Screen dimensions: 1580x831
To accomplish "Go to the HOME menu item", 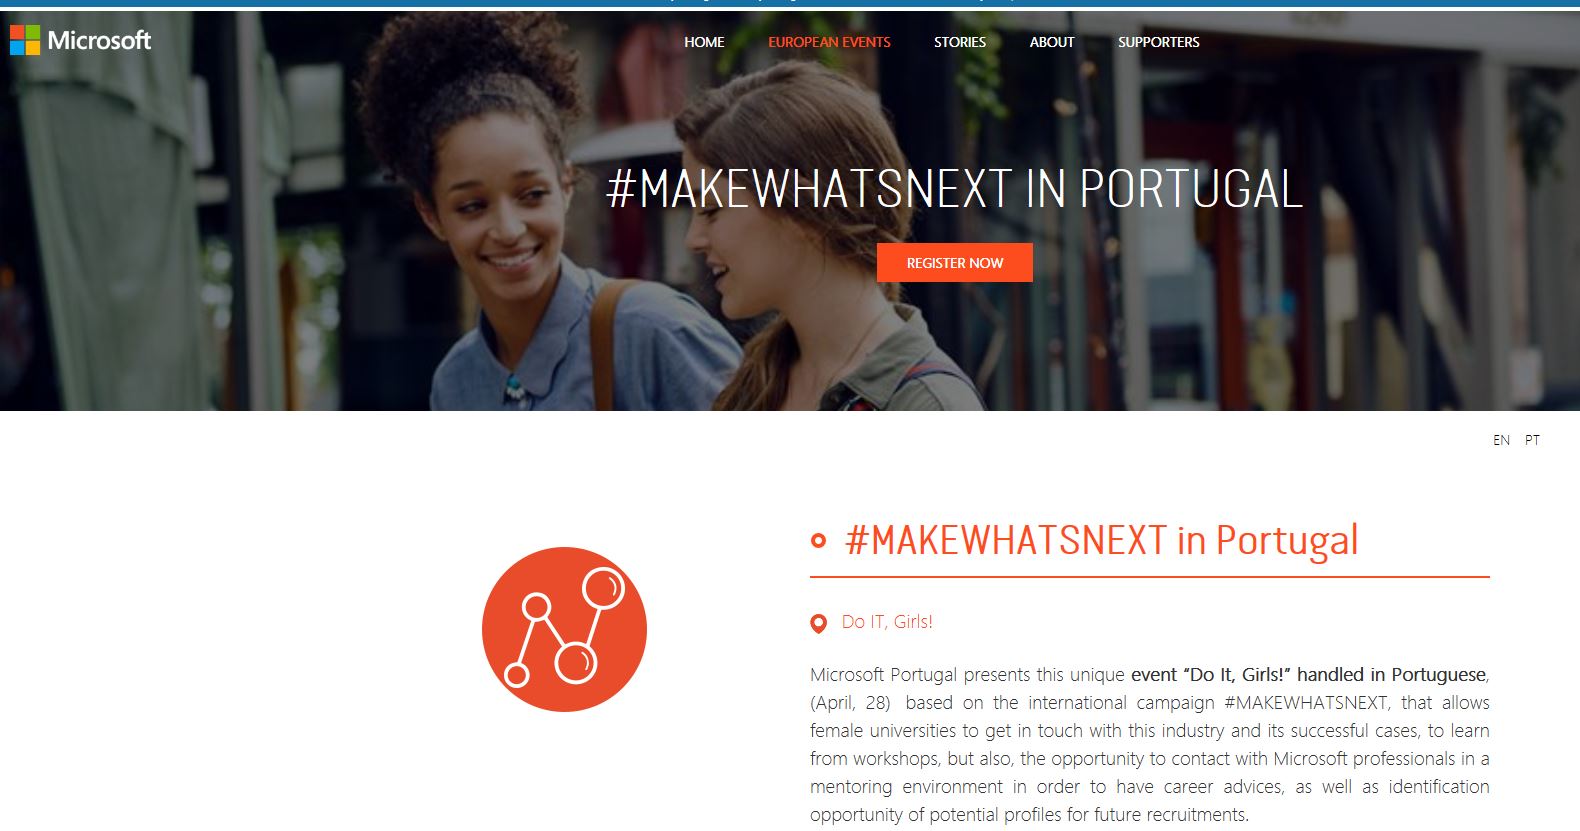I will pos(704,42).
